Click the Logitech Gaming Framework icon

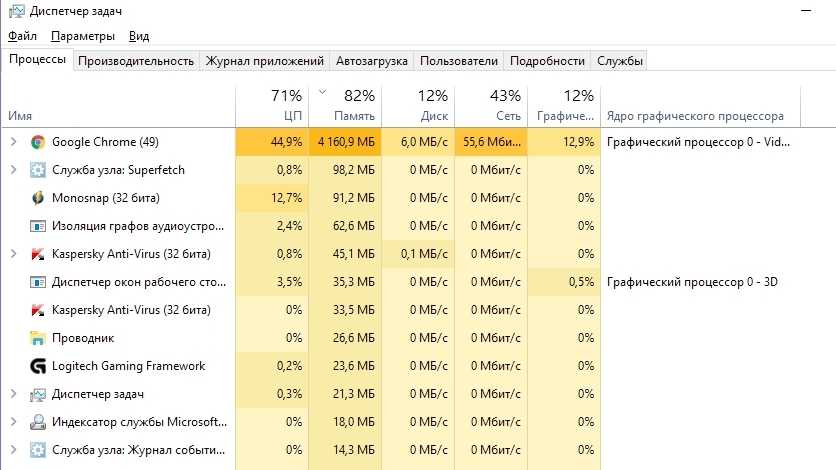pyautogui.click(x=38, y=366)
